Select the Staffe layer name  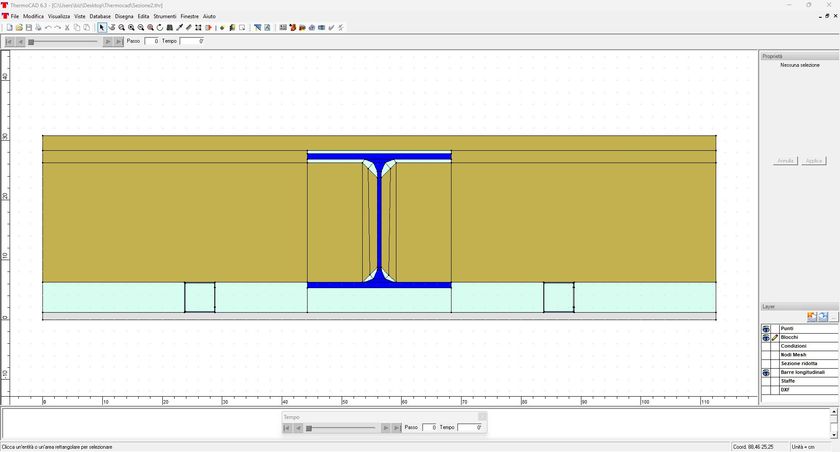click(788, 381)
